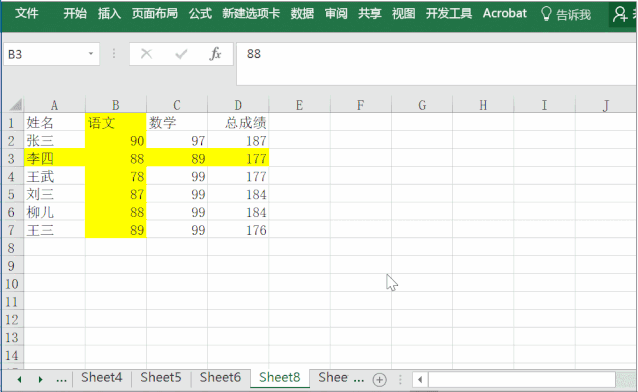This screenshot has width=638, height=392.
Task: Select column A header
Action: click(55, 105)
